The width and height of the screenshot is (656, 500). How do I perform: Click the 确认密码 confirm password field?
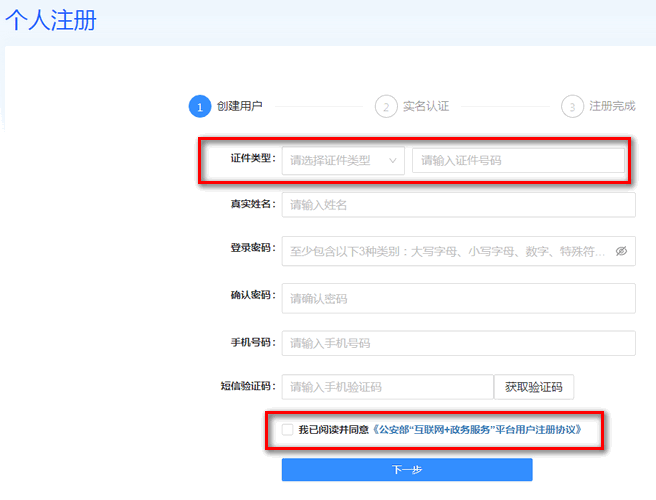(459, 298)
